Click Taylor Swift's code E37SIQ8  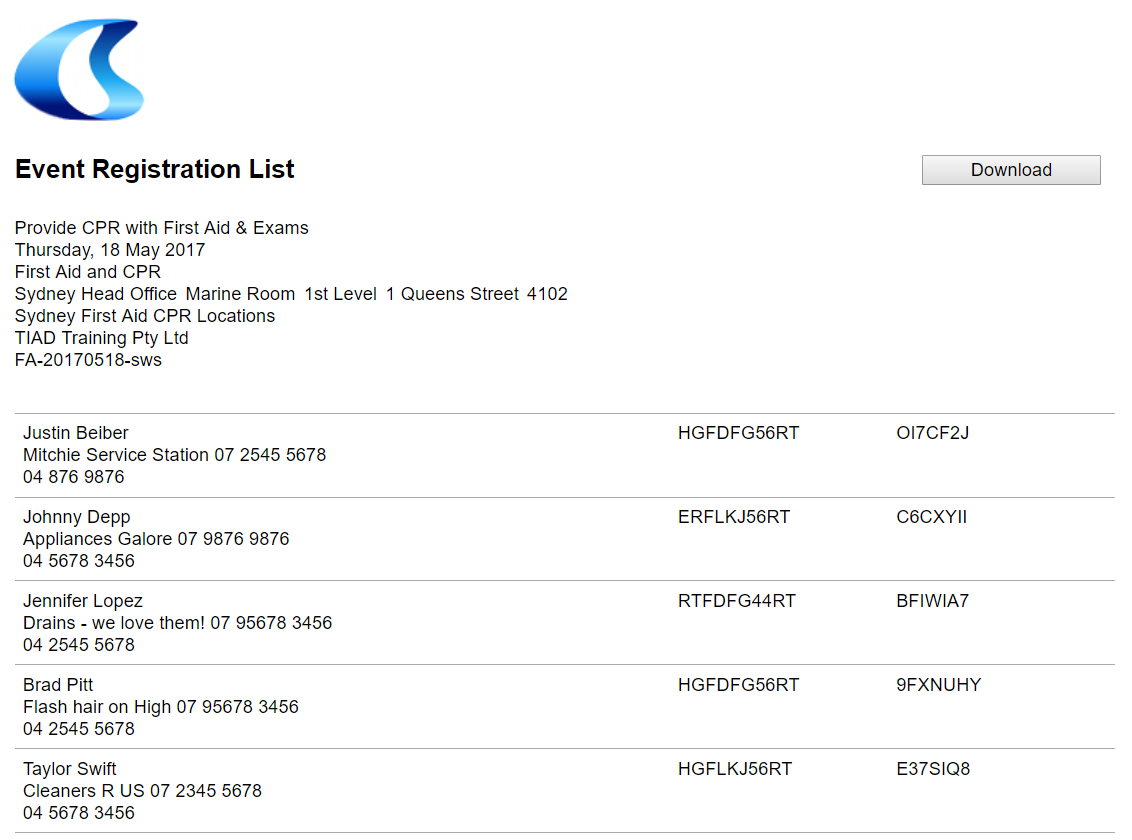933,769
